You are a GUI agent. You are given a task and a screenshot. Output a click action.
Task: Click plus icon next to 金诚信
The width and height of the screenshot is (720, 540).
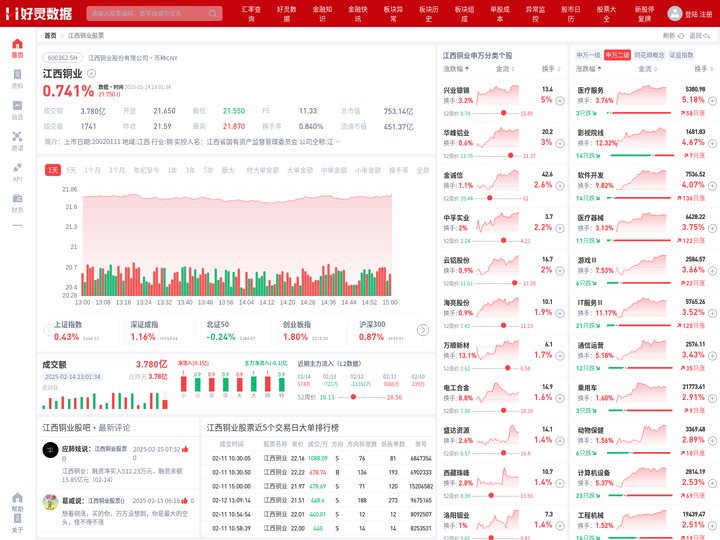click(x=560, y=186)
